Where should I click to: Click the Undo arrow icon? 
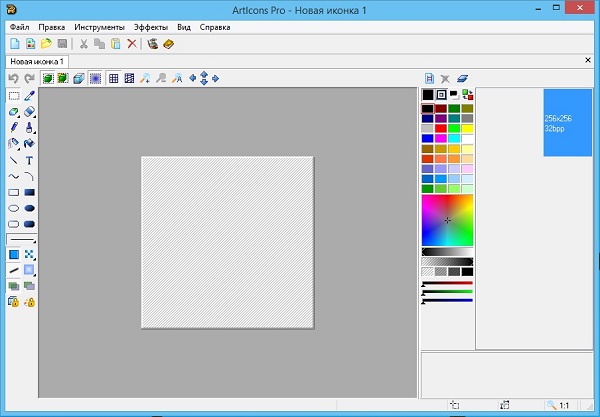coord(13,78)
